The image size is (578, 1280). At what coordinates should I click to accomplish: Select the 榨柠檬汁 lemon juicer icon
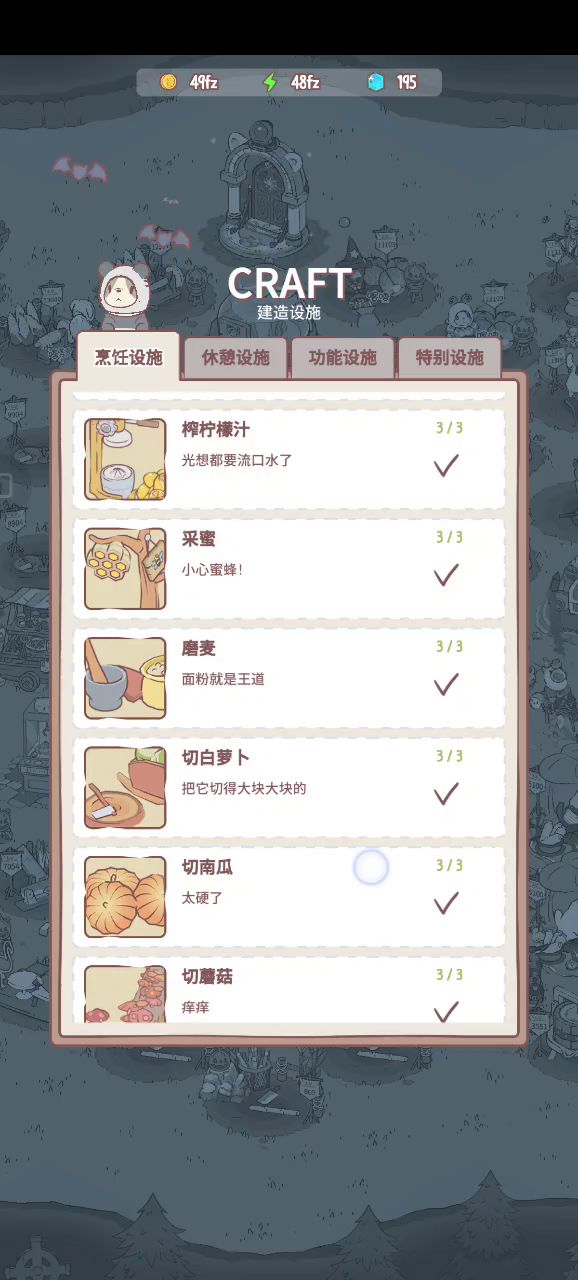[125, 459]
